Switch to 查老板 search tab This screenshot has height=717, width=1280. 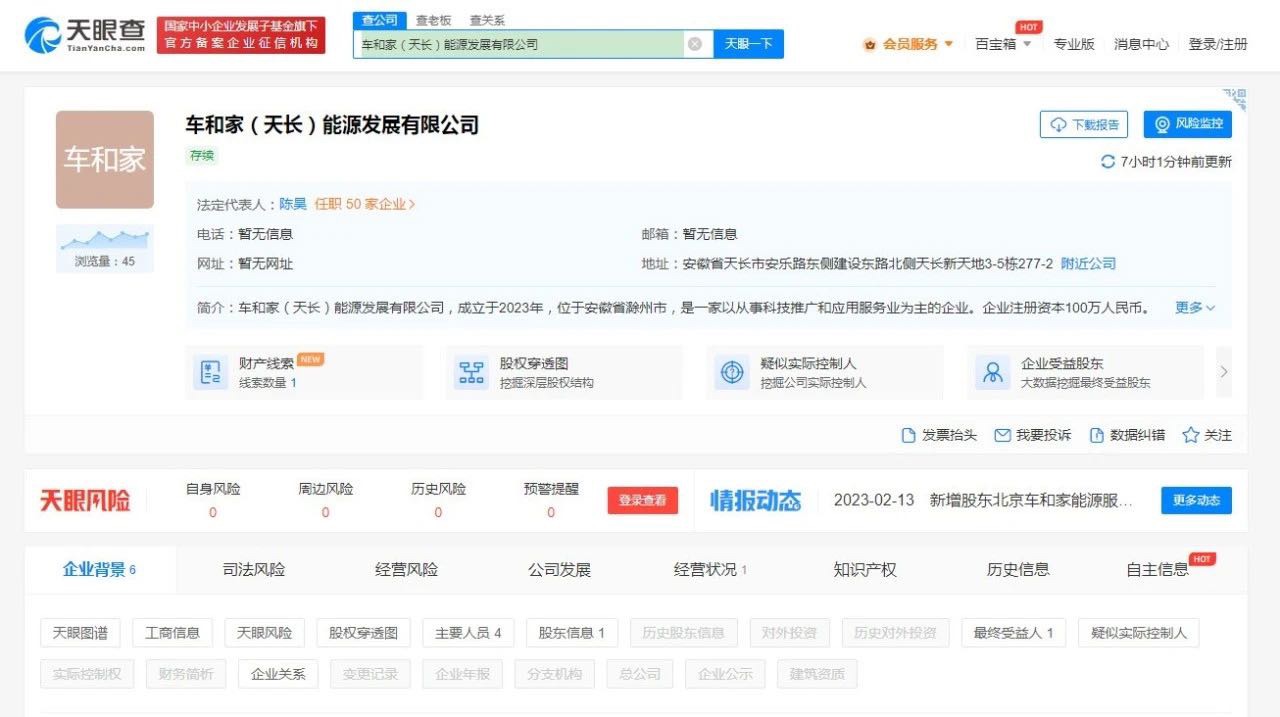point(433,20)
